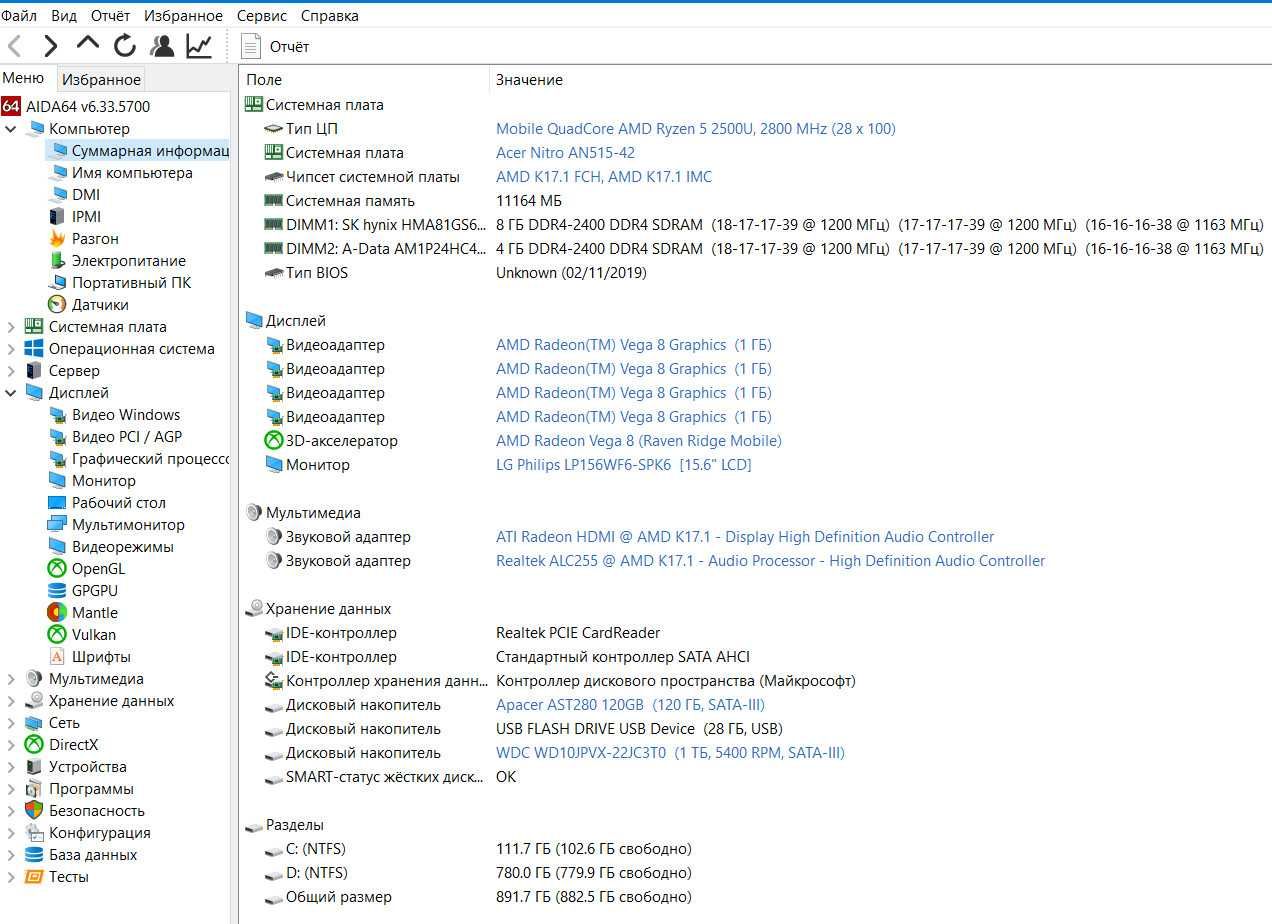1272x924 pixels.
Task: Open the user profile toolbar icon
Action: tap(162, 46)
